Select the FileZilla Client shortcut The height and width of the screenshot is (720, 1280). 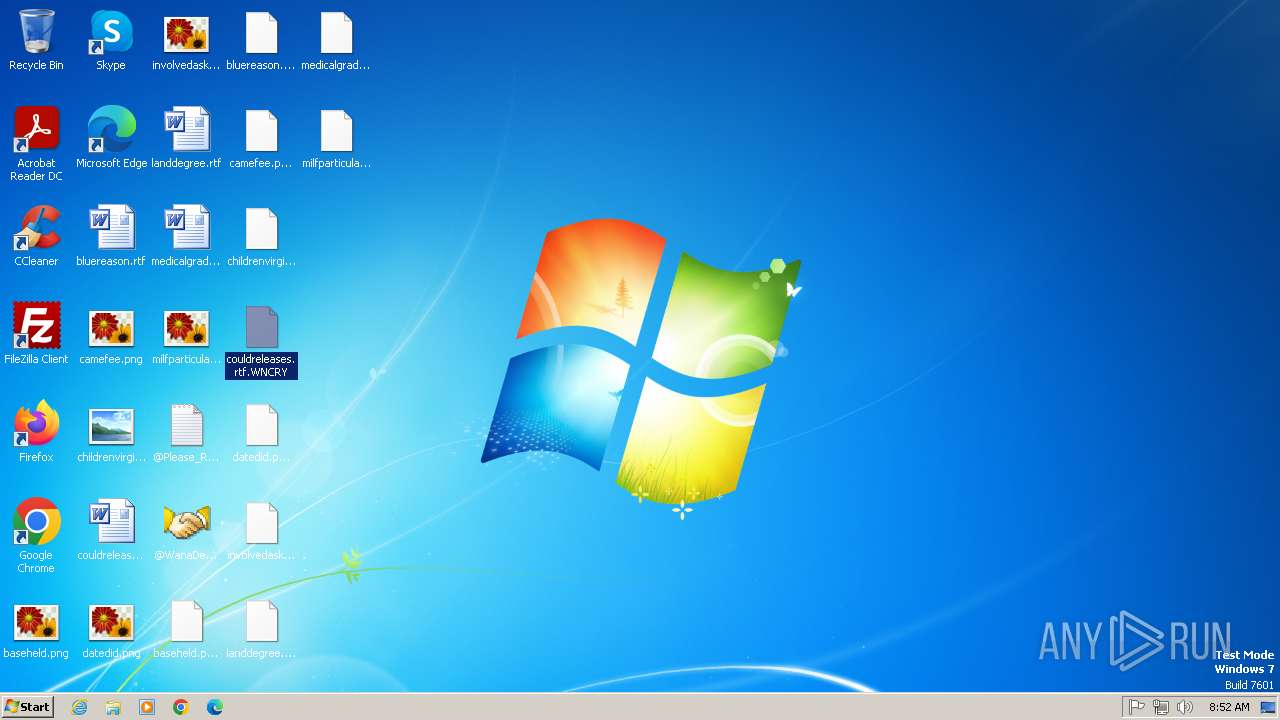point(36,334)
